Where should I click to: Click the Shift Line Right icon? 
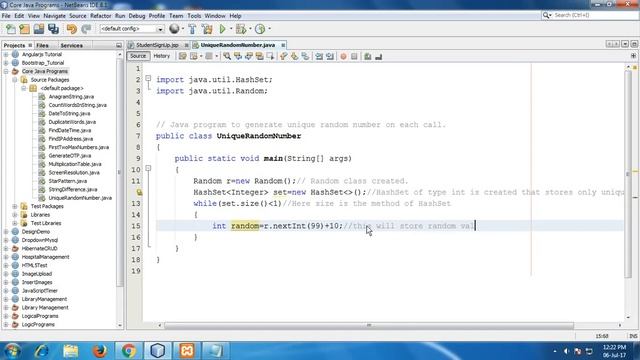tap(330, 56)
